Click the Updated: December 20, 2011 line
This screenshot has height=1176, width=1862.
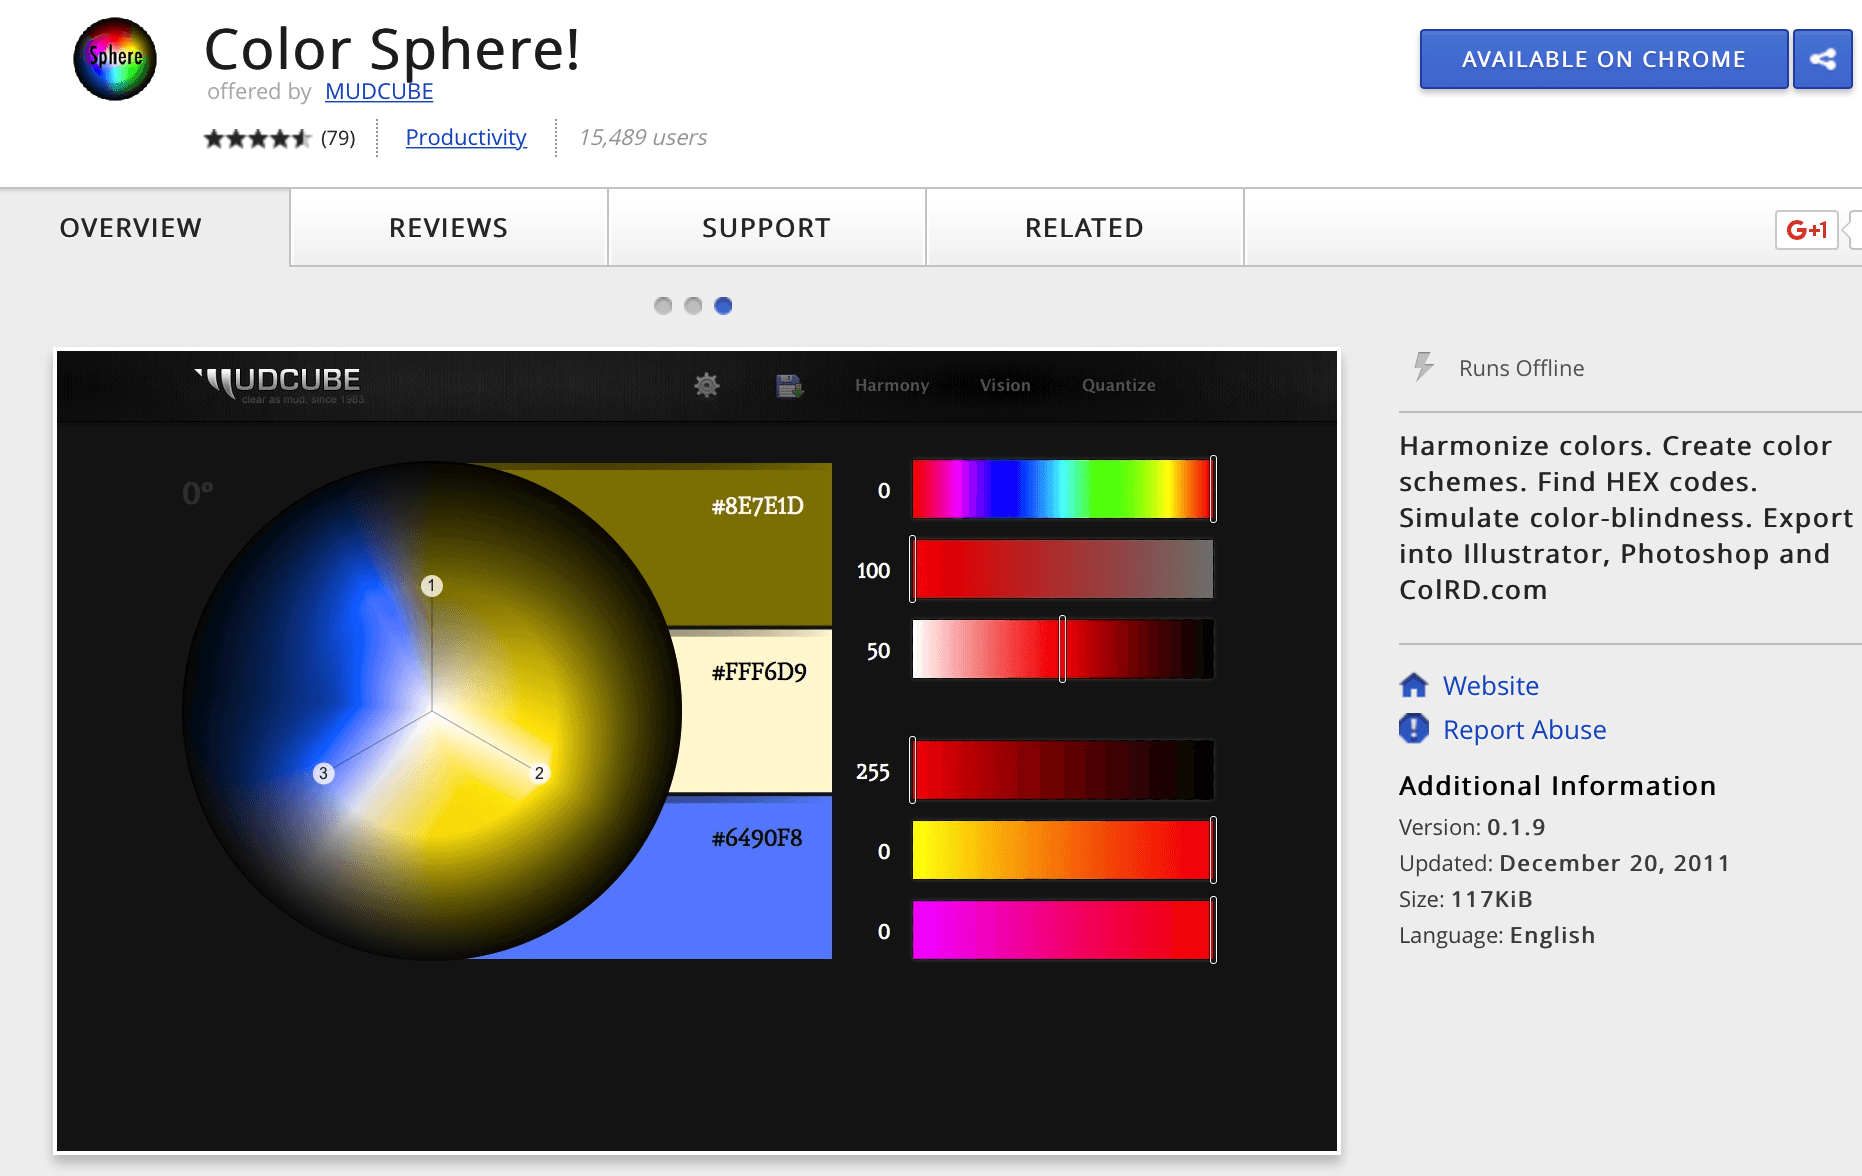[1564, 863]
